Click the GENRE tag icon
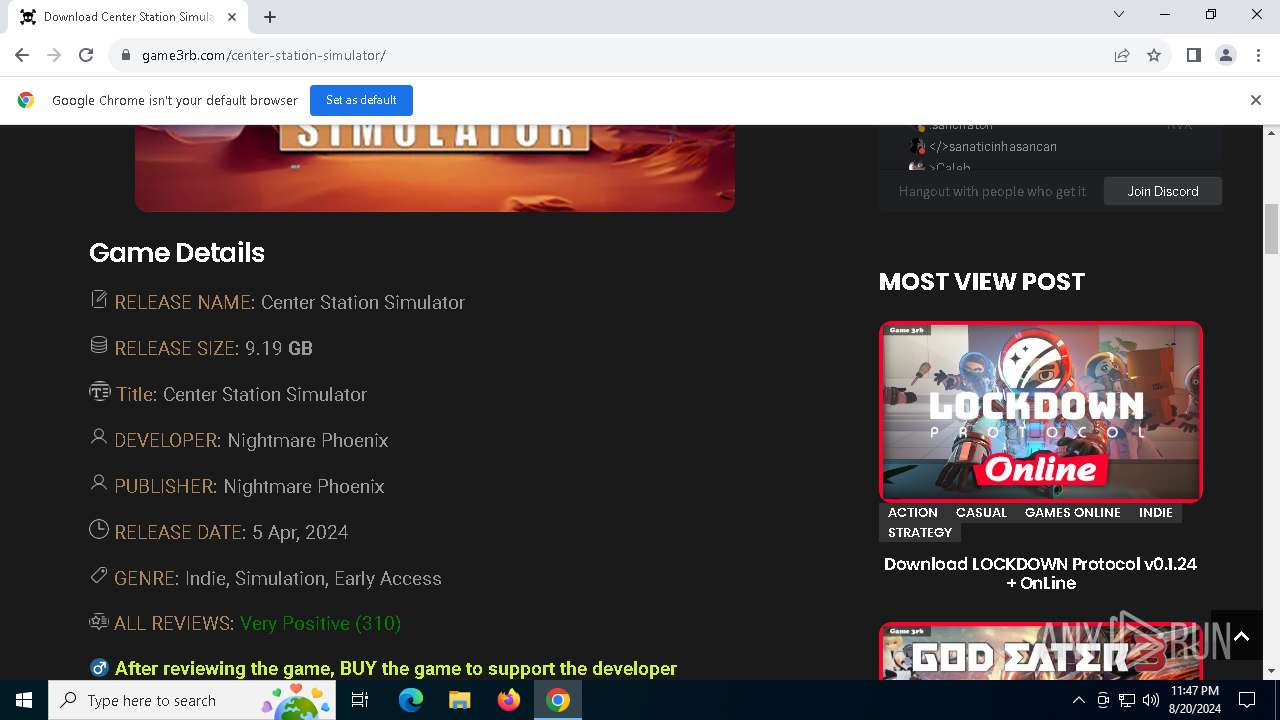Image resolution: width=1280 pixels, height=720 pixels. click(x=99, y=575)
